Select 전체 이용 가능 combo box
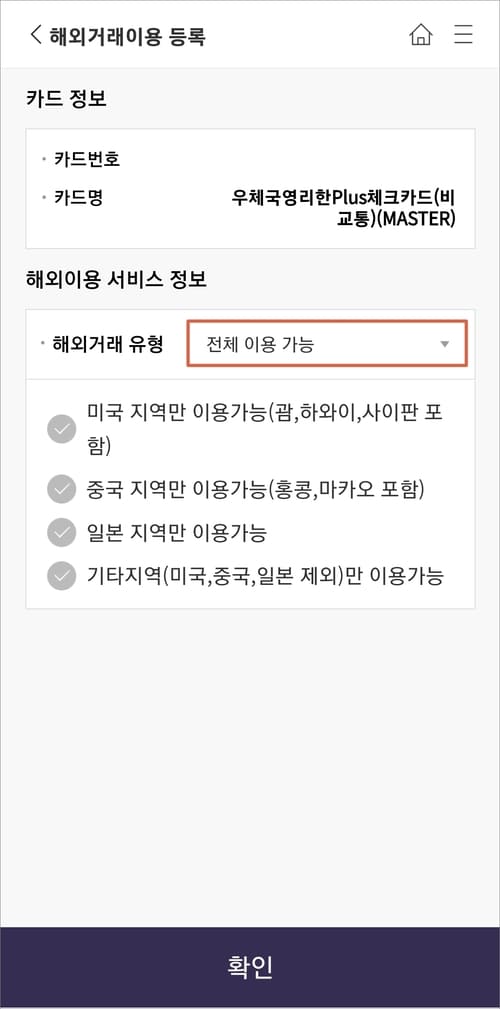This screenshot has height=1009, width=500. coord(327,344)
